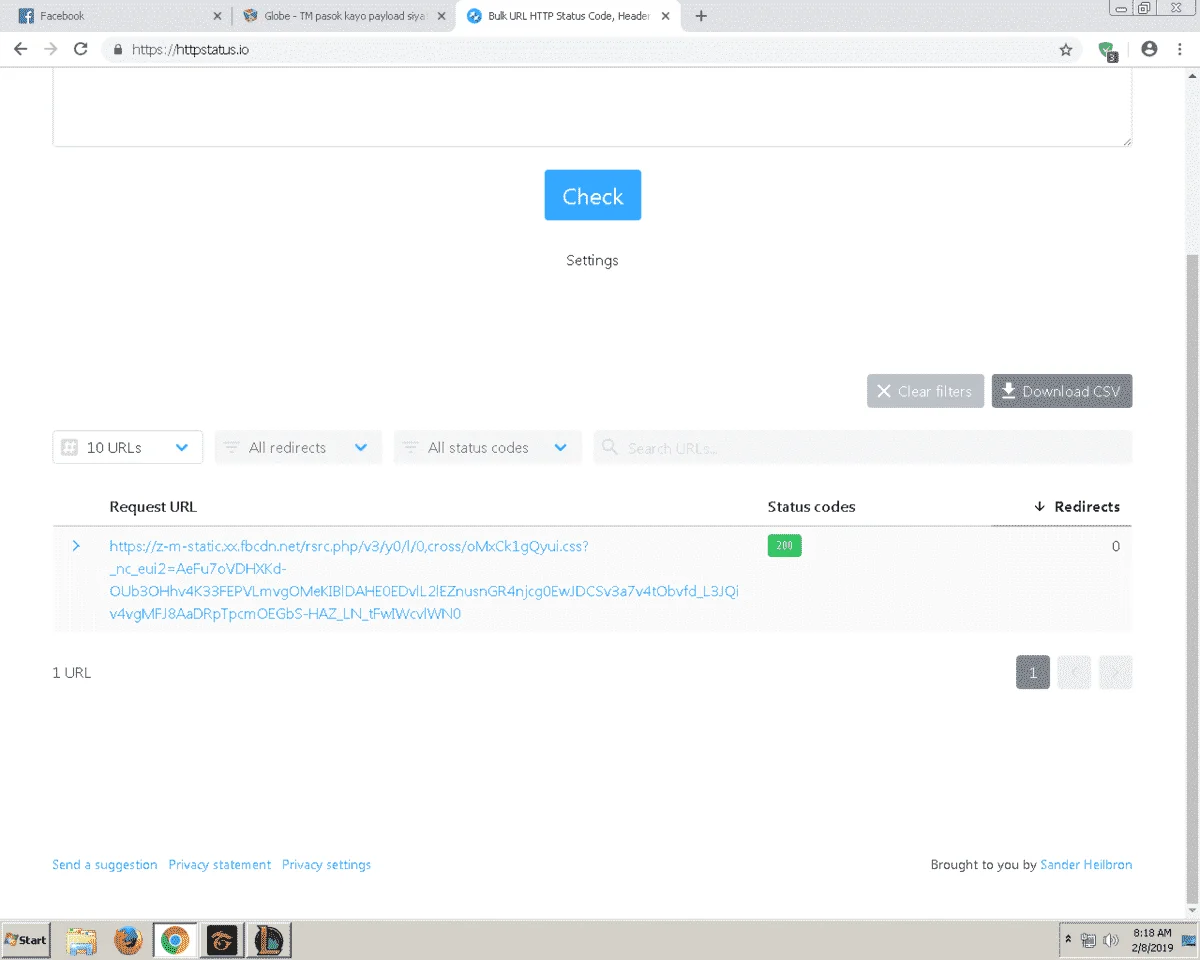Open the Windows Start button
1200x960 pixels.
click(x=27, y=940)
